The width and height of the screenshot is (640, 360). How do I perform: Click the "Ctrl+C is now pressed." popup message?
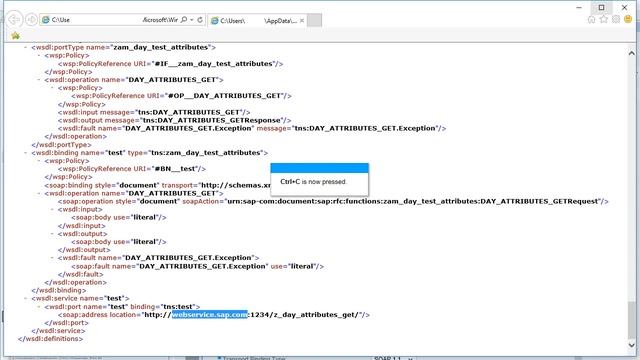[313, 182]
